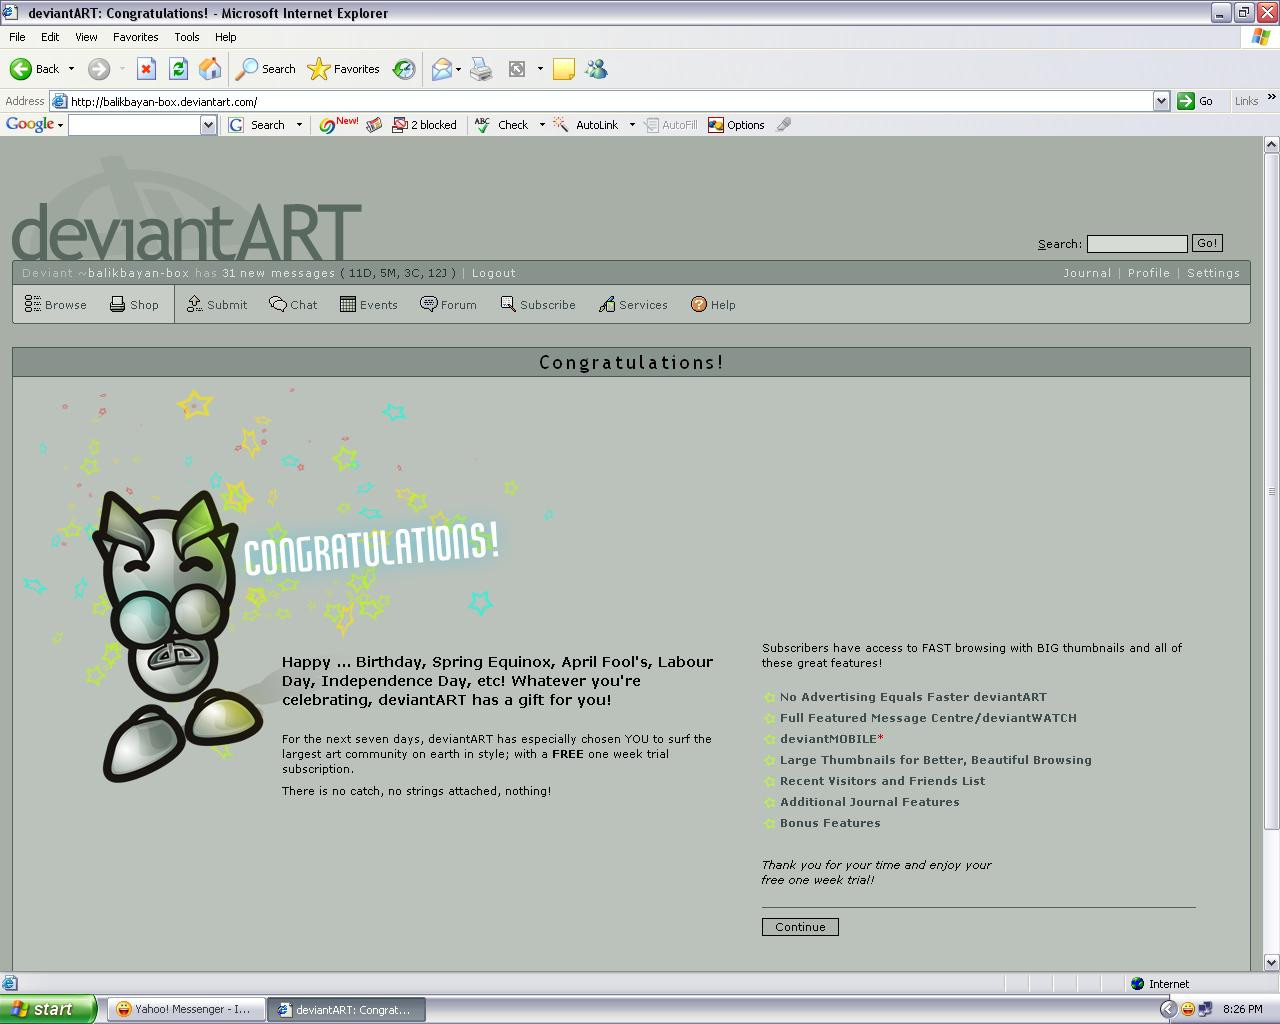Open the address bar URL dropdown
1280x1024 pixels.
pos(1161,101)
